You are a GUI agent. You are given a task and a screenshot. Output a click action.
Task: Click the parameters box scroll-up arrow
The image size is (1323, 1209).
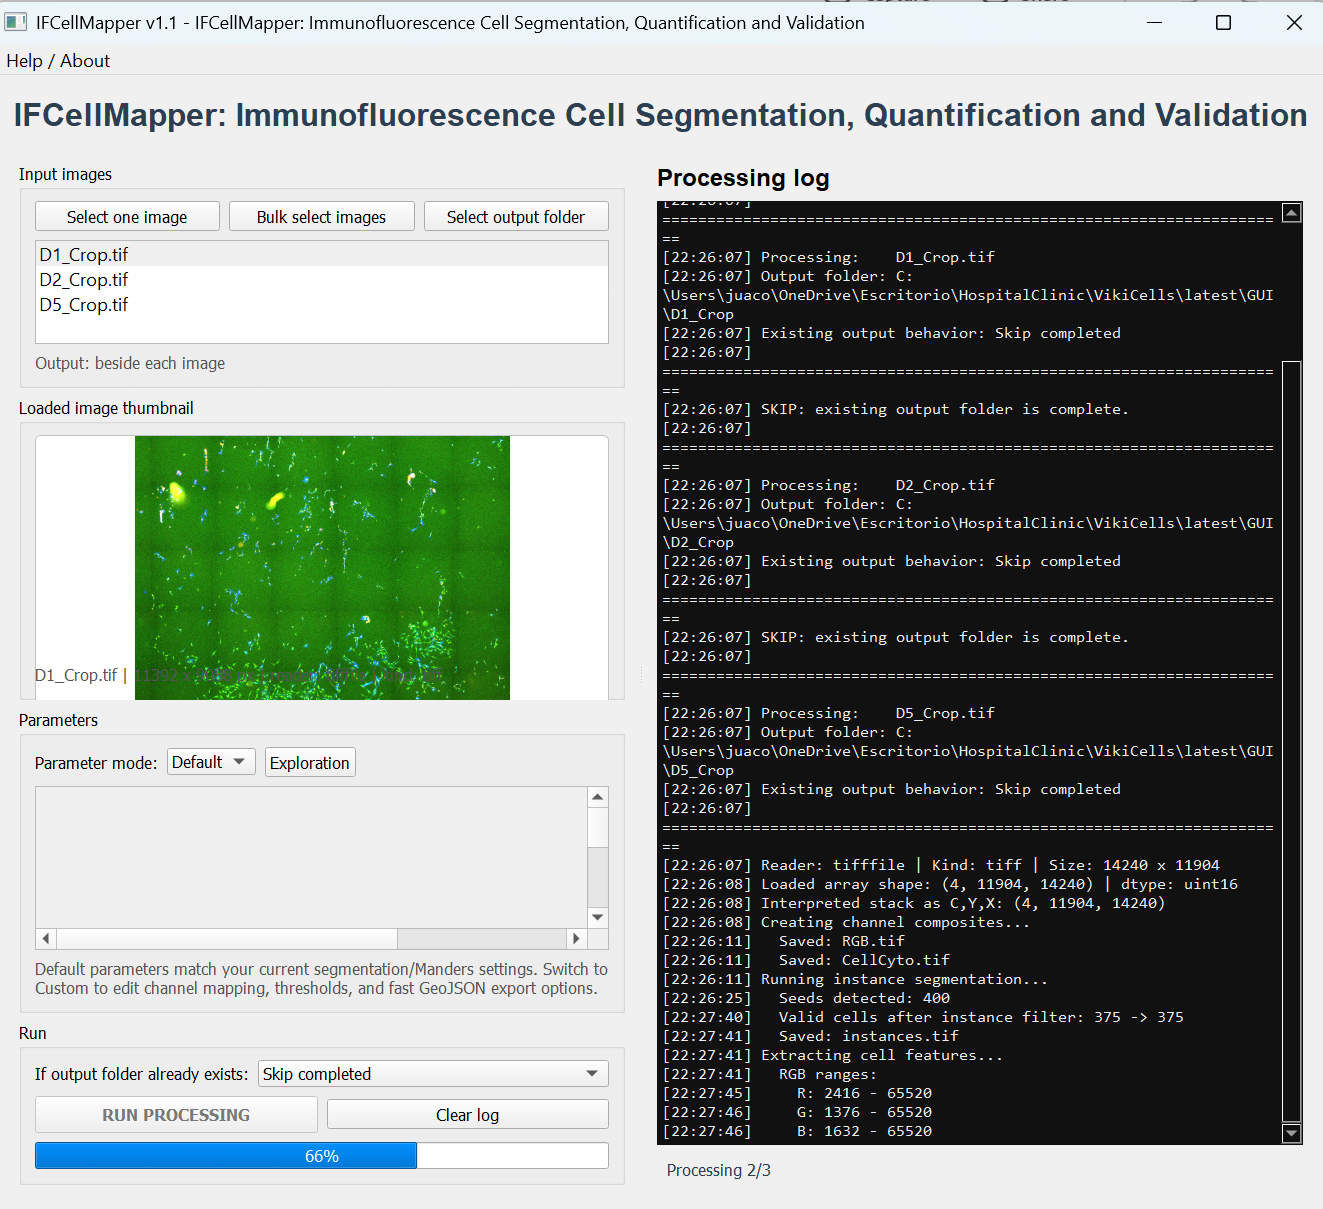click(x=598, y=797)
